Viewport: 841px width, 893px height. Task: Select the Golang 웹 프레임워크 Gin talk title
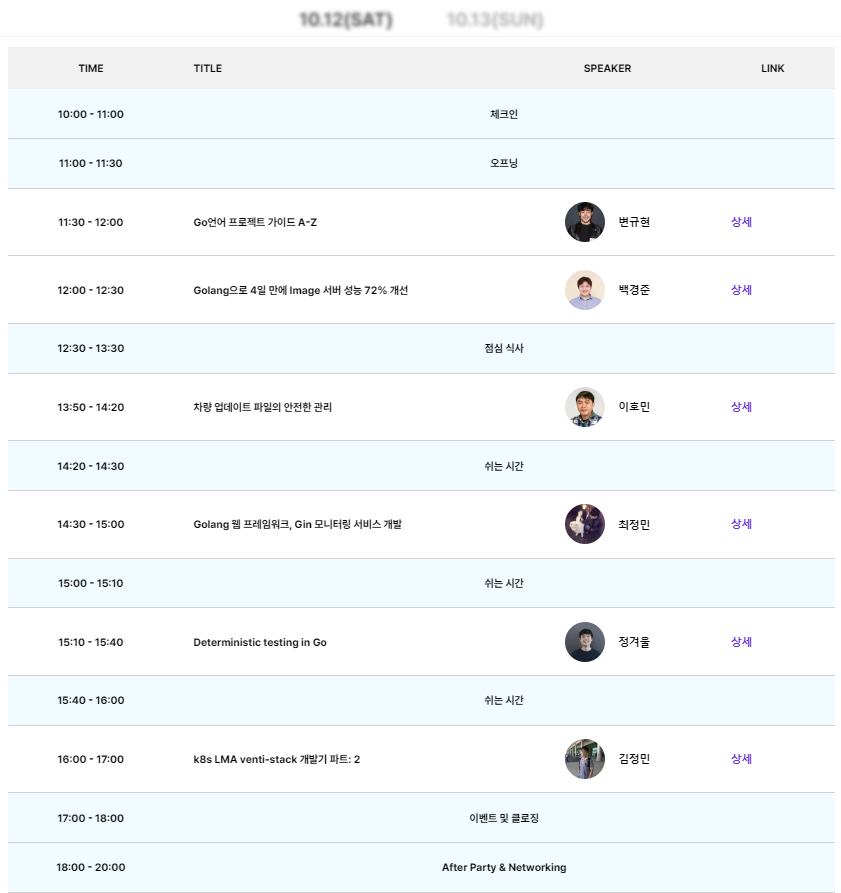pos(297,525)
